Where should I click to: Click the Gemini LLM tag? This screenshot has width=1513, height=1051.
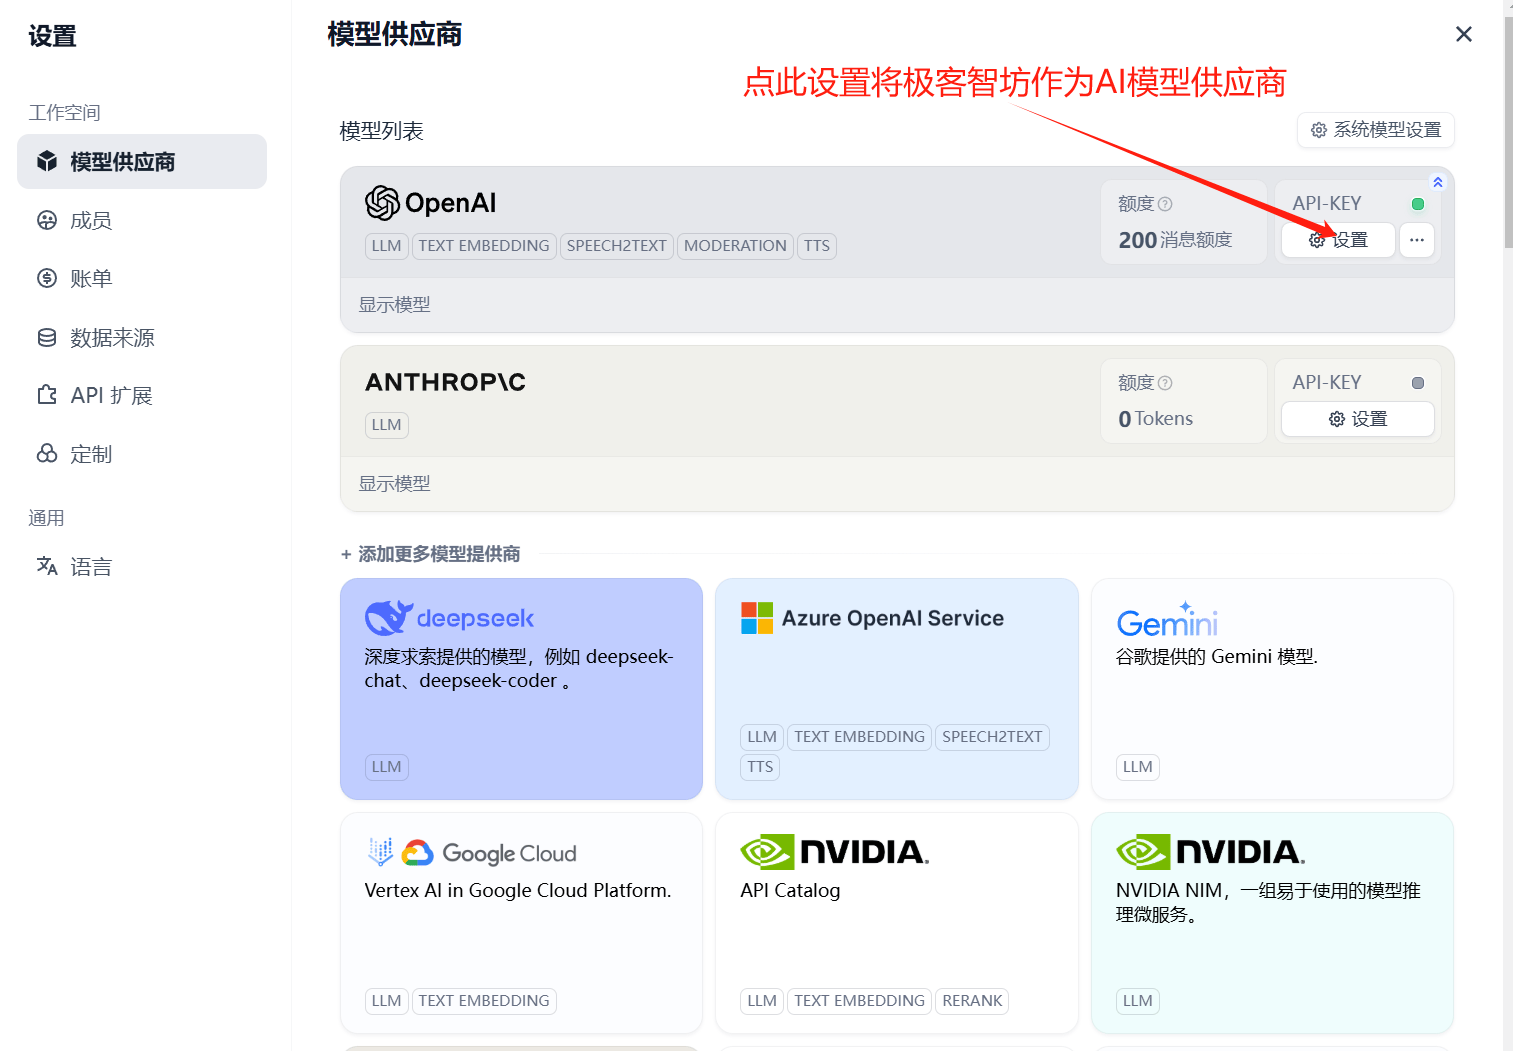1138,767
